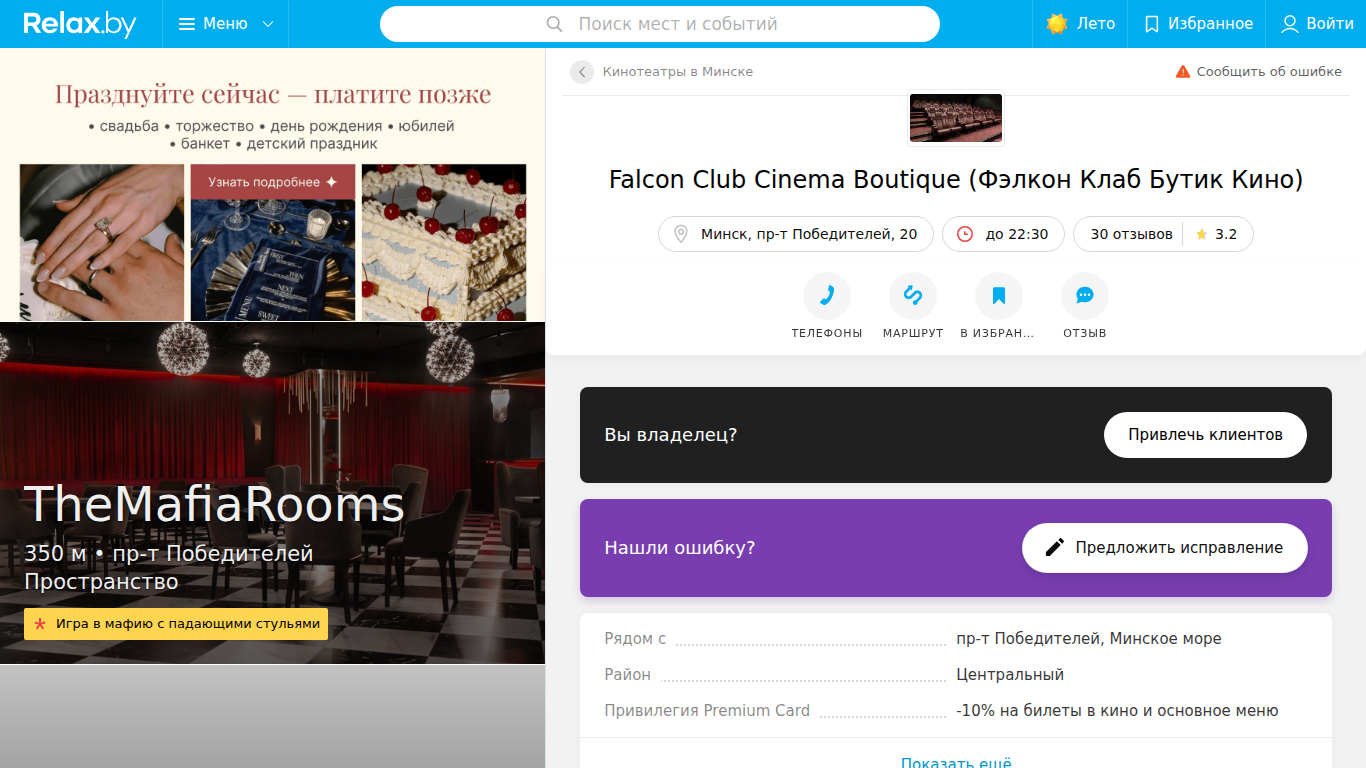Click the magnifier search icon
Viewport: 1366px width, 768px height.
[x=555, y=24]
